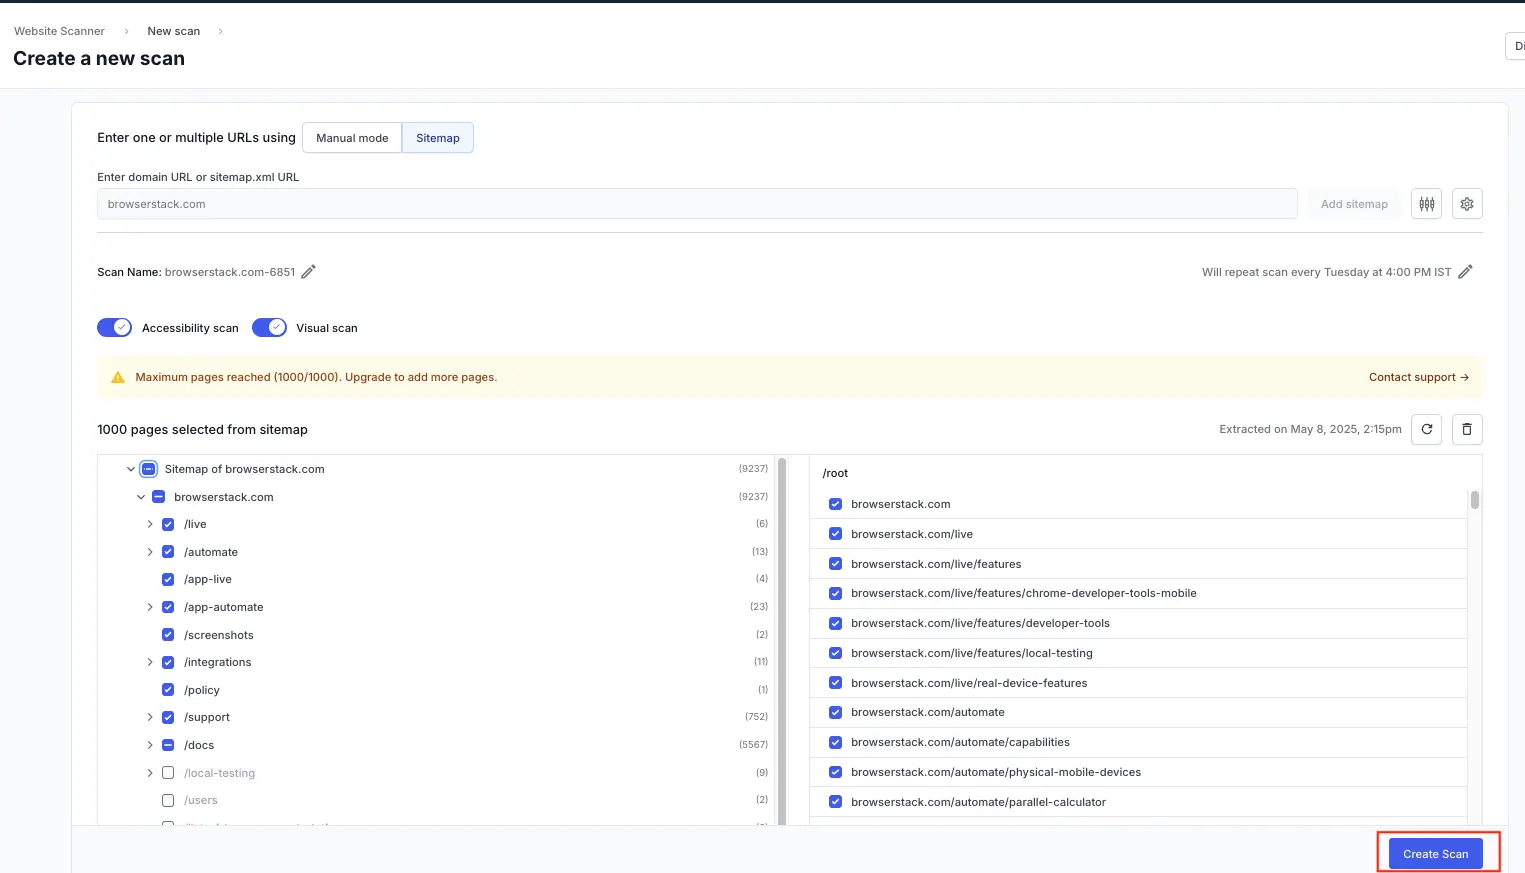1525x873 pixels.
Task: Check the /local-testing folder checkbox
Action: pos(168,773)
